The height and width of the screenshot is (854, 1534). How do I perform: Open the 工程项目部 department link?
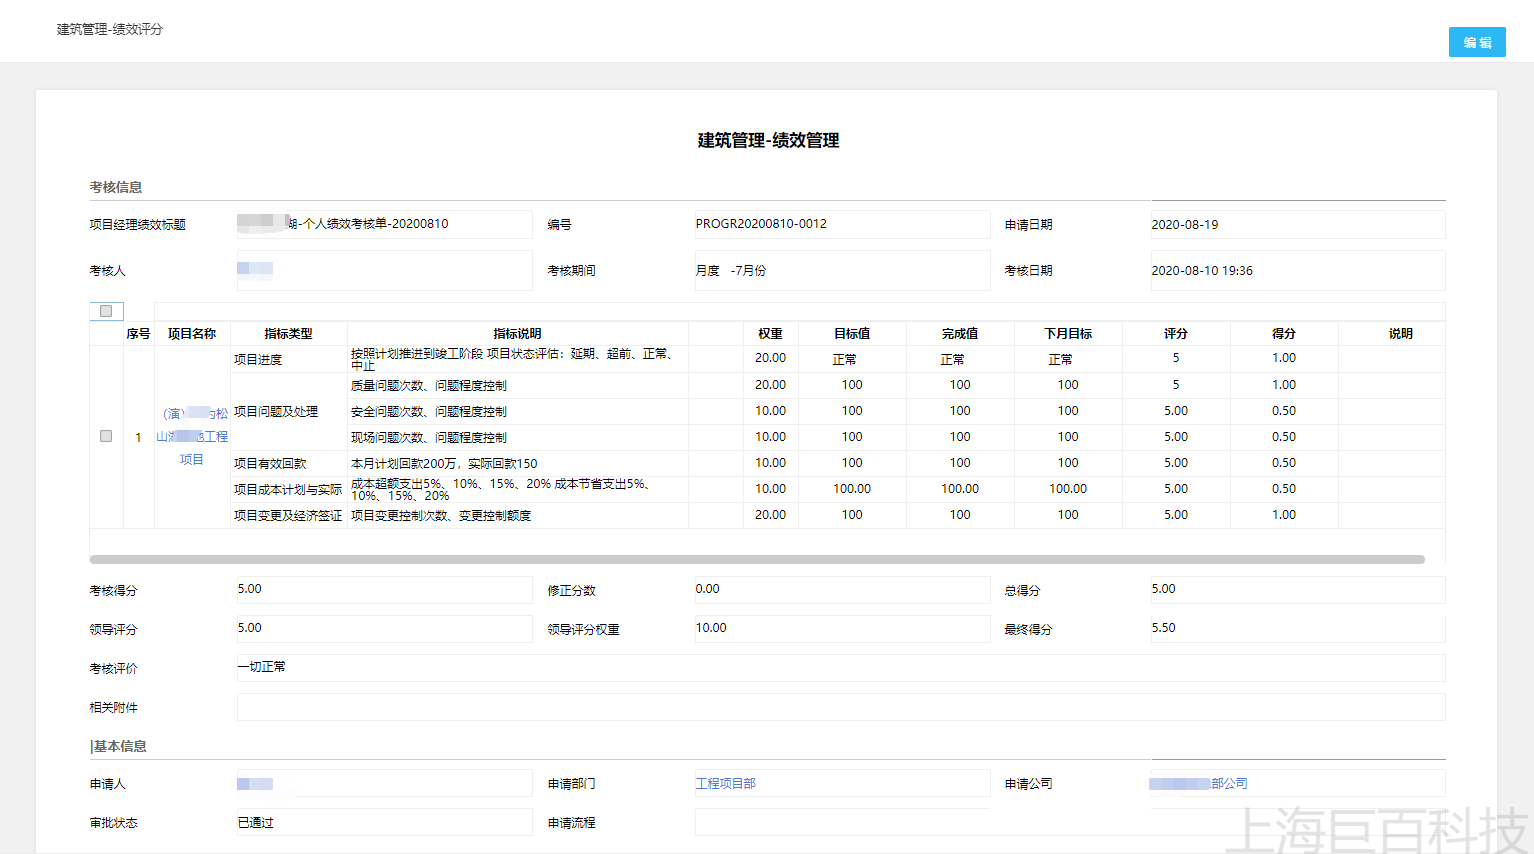(x=726, y=783)
